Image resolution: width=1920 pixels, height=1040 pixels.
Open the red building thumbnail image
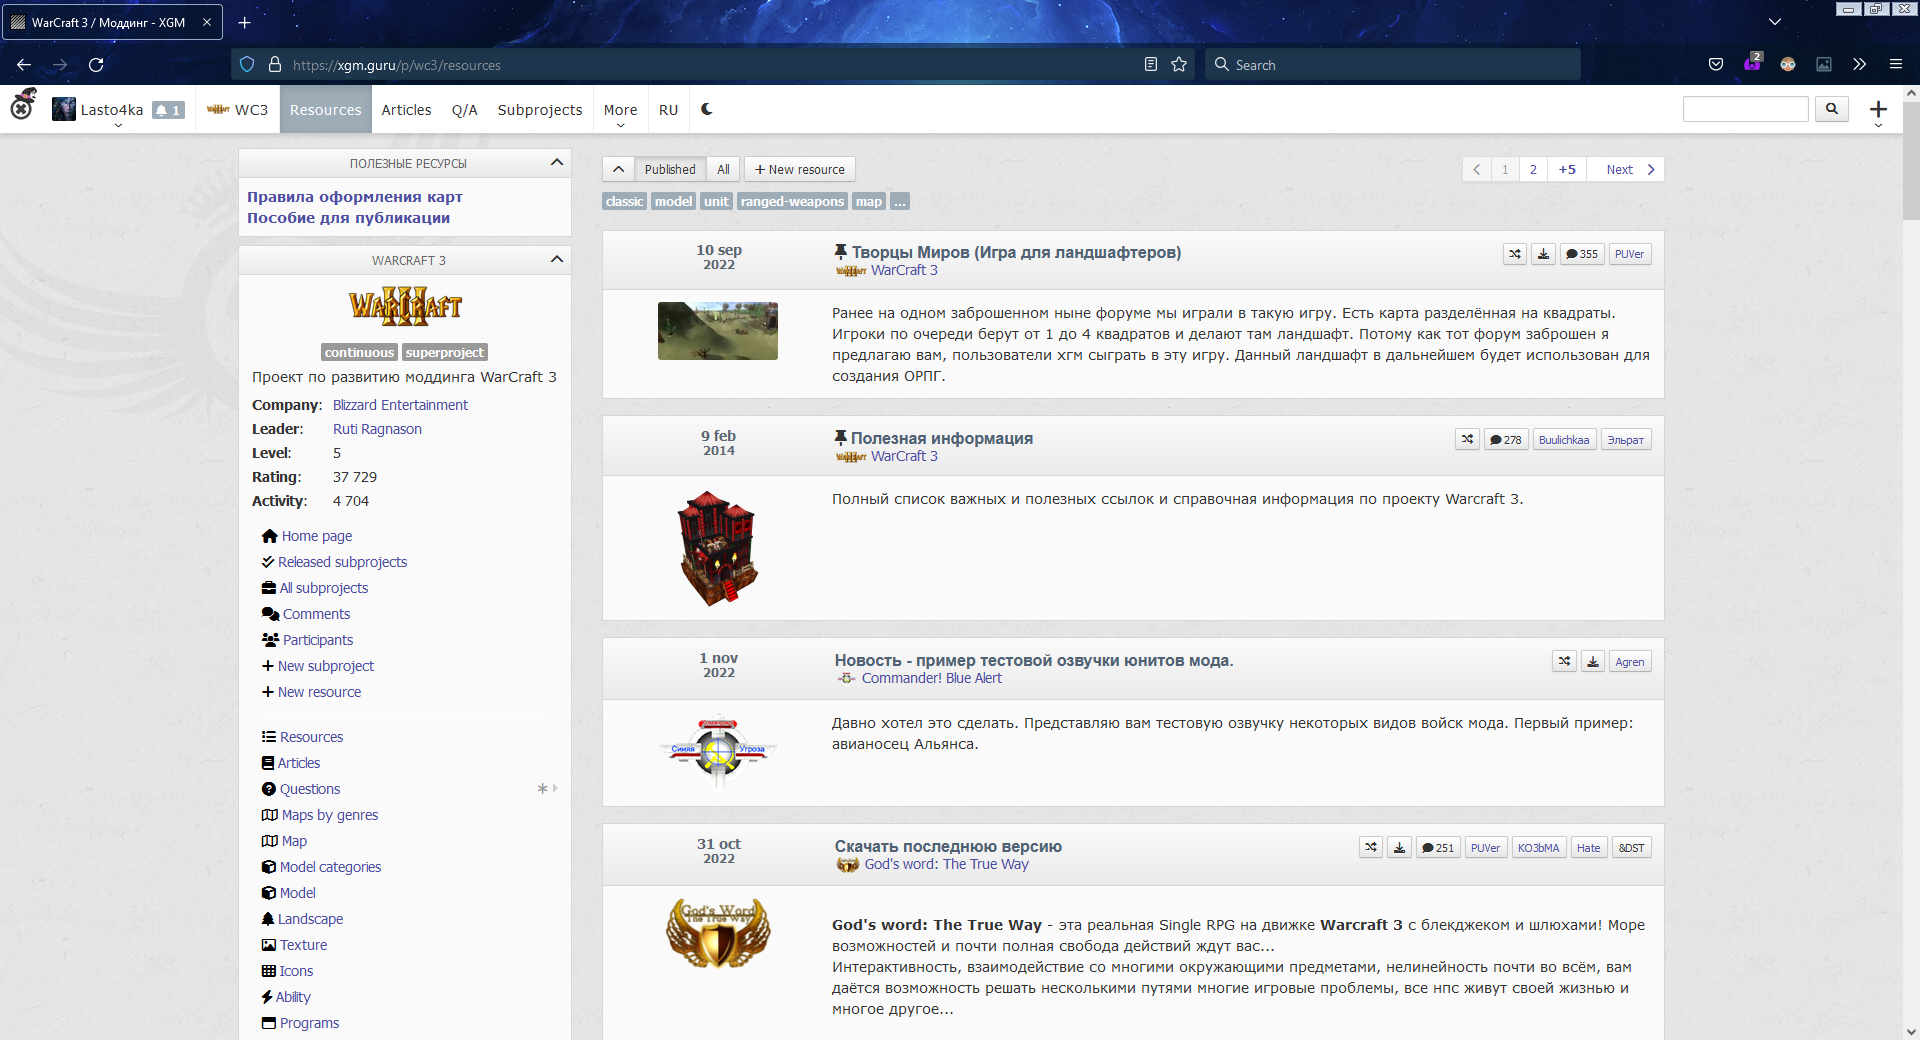click(x=718, y=548)
